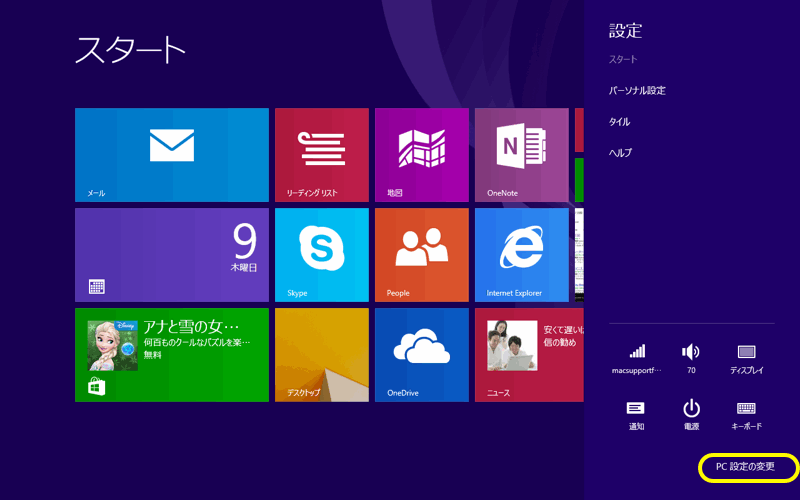The height and width of the screenshot is (500, 800).
Task: Open the OneDrive tile
Action: [421, 354]
